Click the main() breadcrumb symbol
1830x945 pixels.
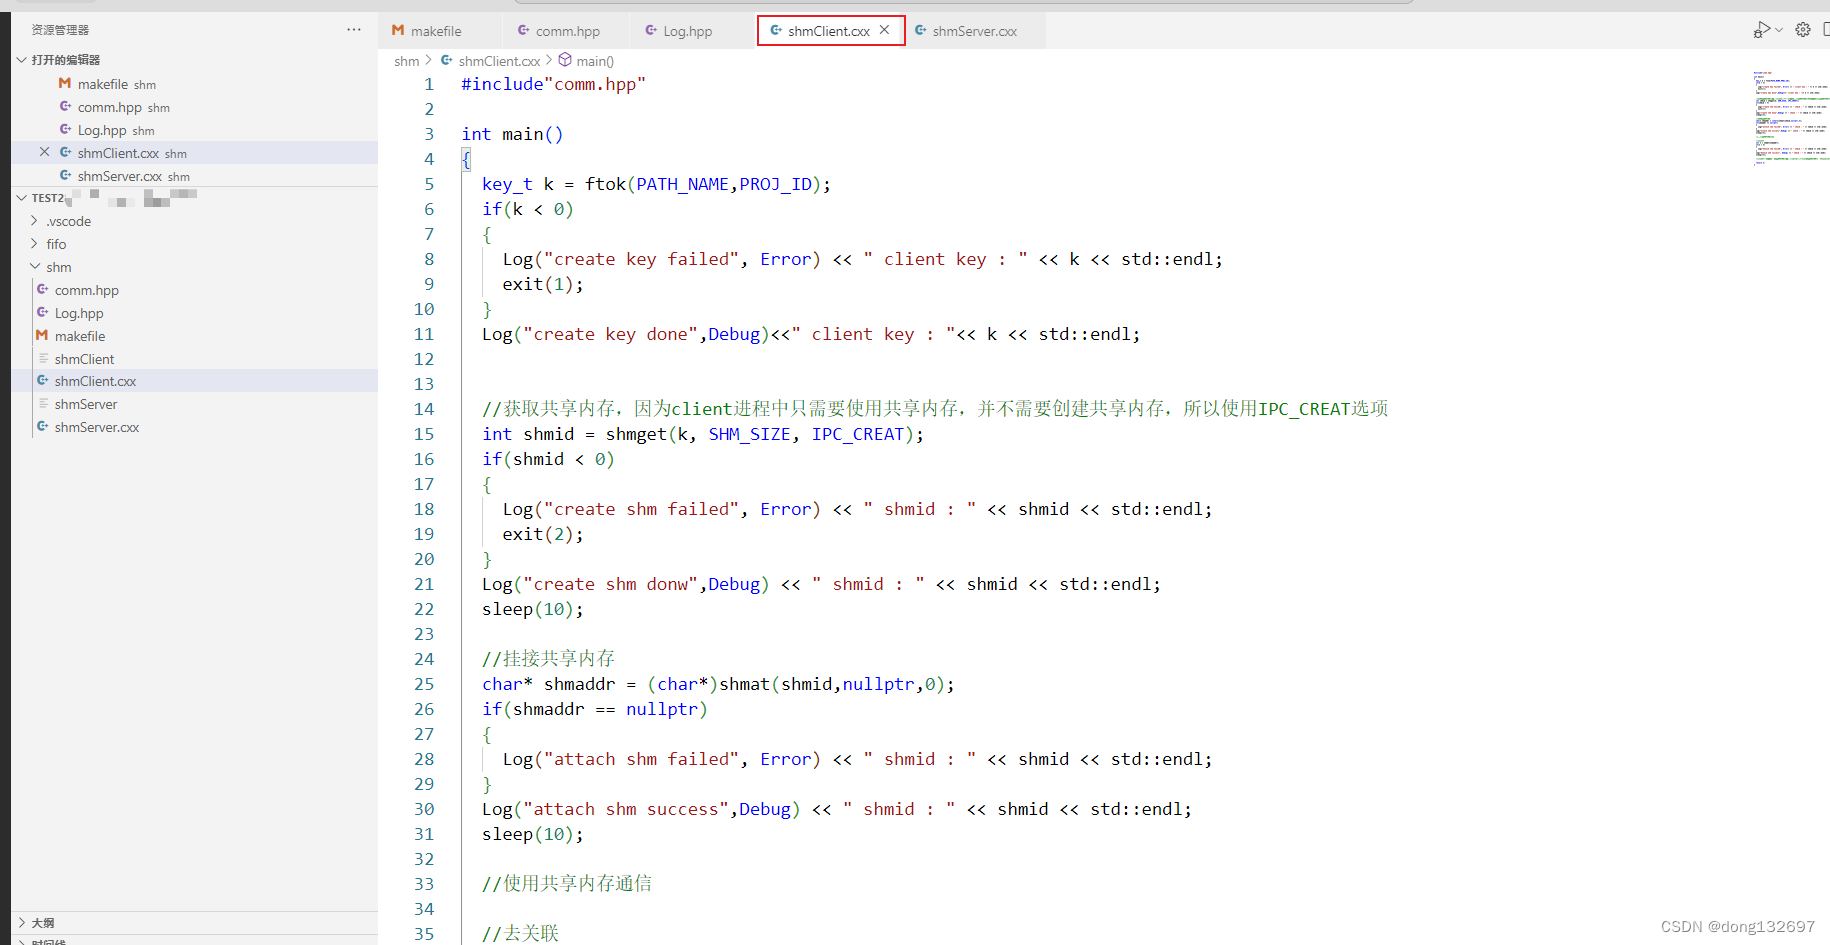[x=595, y=61]
